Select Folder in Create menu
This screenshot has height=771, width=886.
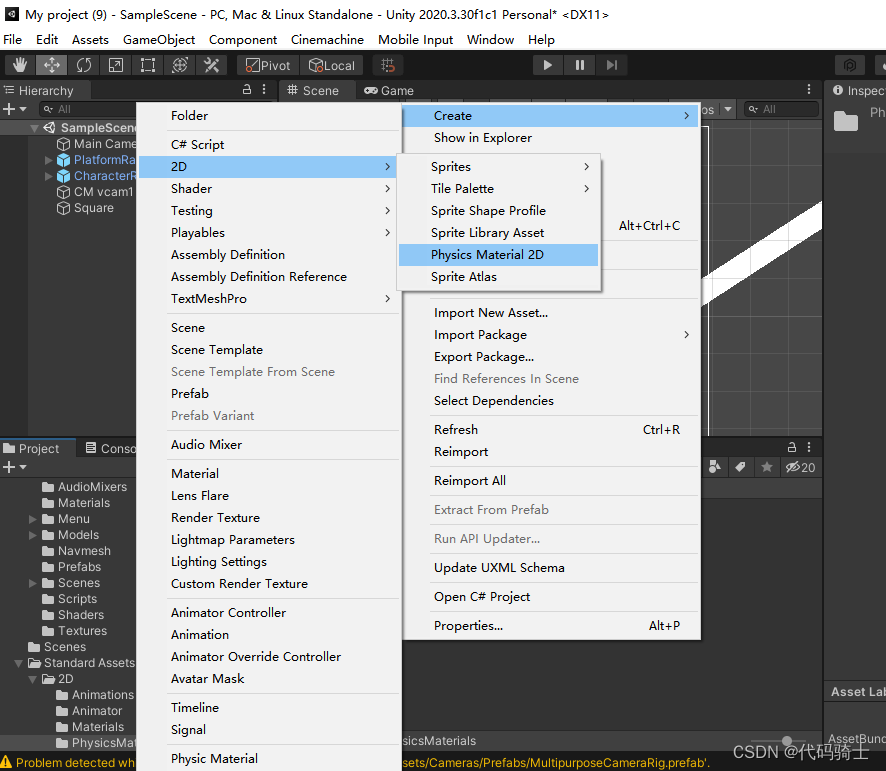pyautogui.click(x=268, y=116)
